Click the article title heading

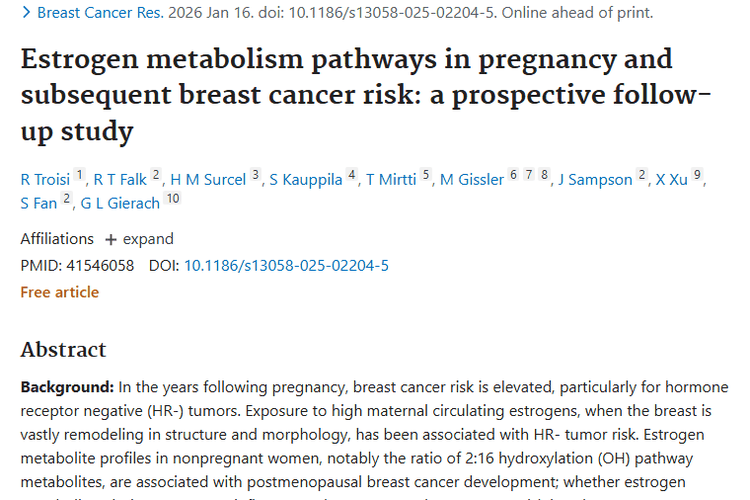[346, 95]
